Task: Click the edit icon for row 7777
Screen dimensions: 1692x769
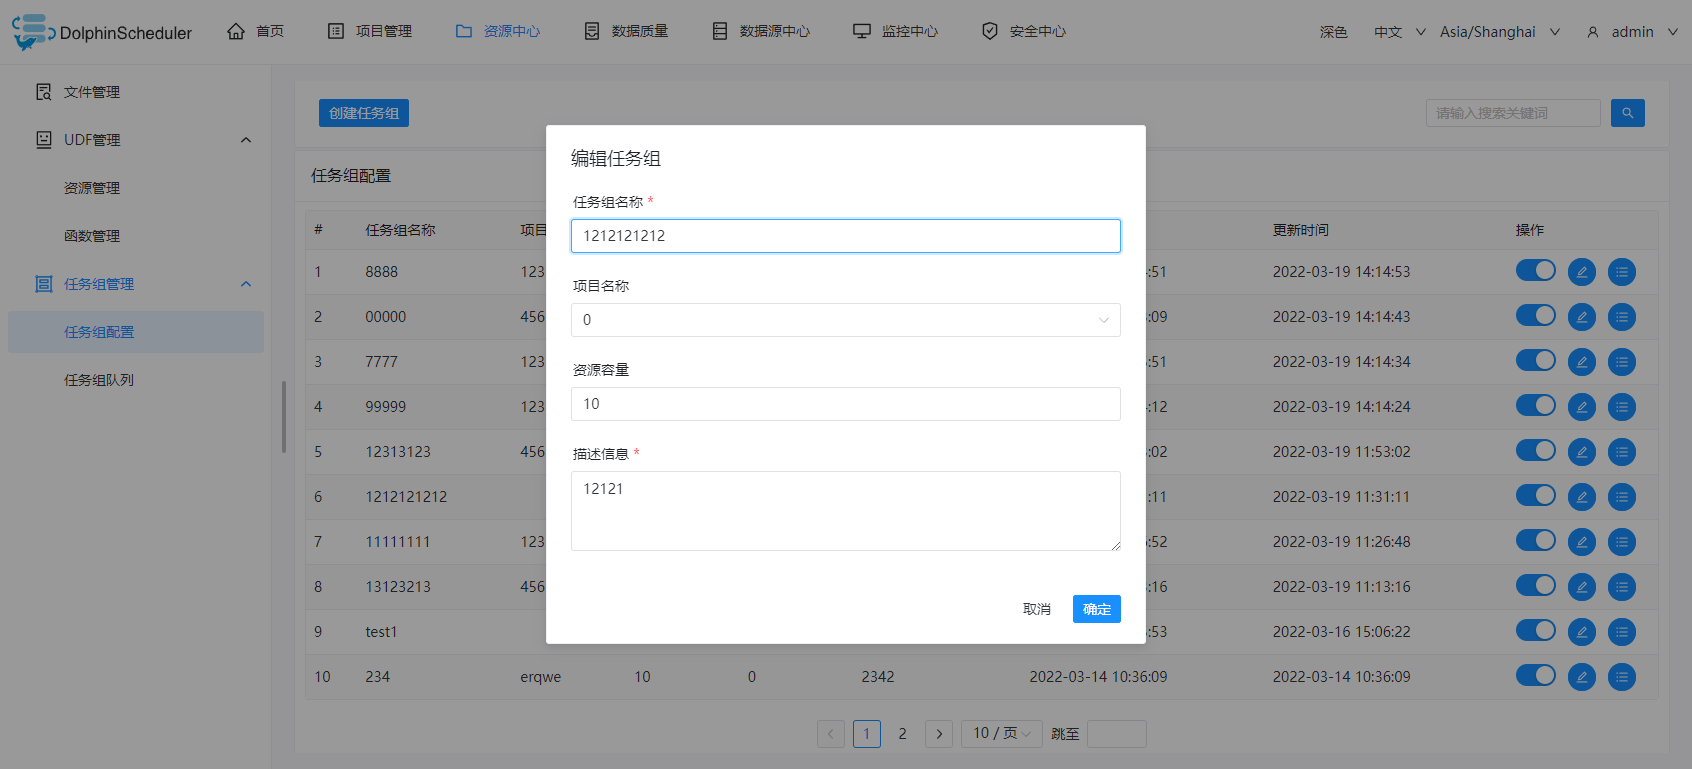Action: [1581, 362]
